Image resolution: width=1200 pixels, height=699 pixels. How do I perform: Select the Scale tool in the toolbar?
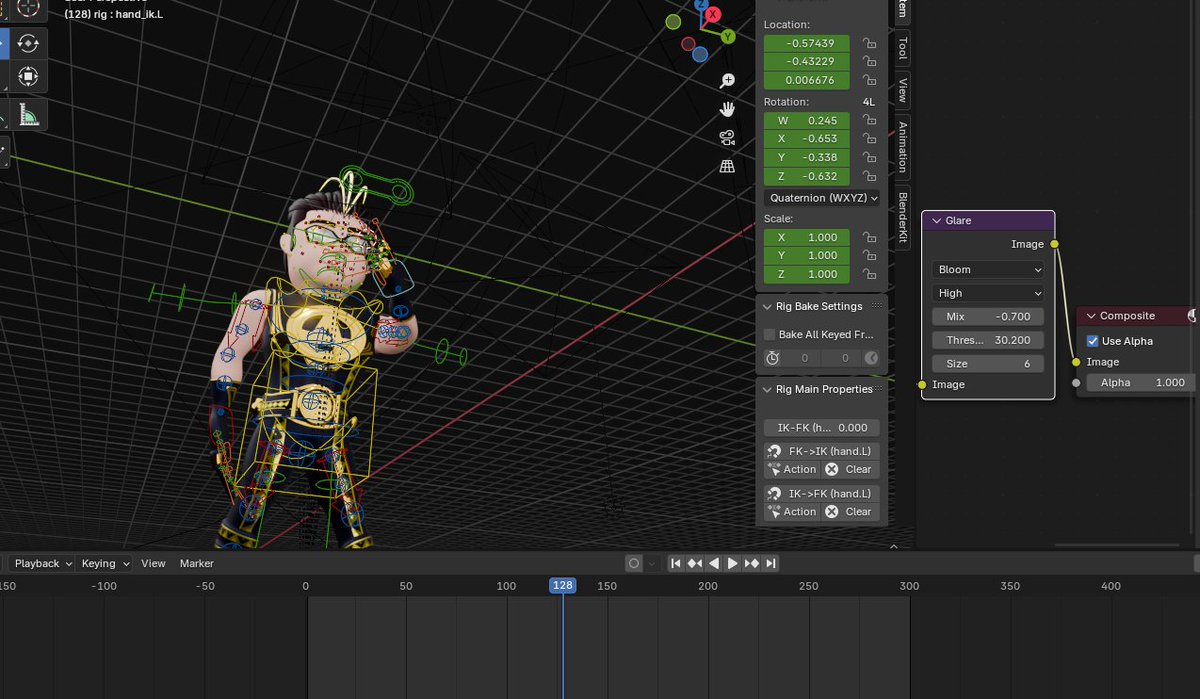pos(28,76)
